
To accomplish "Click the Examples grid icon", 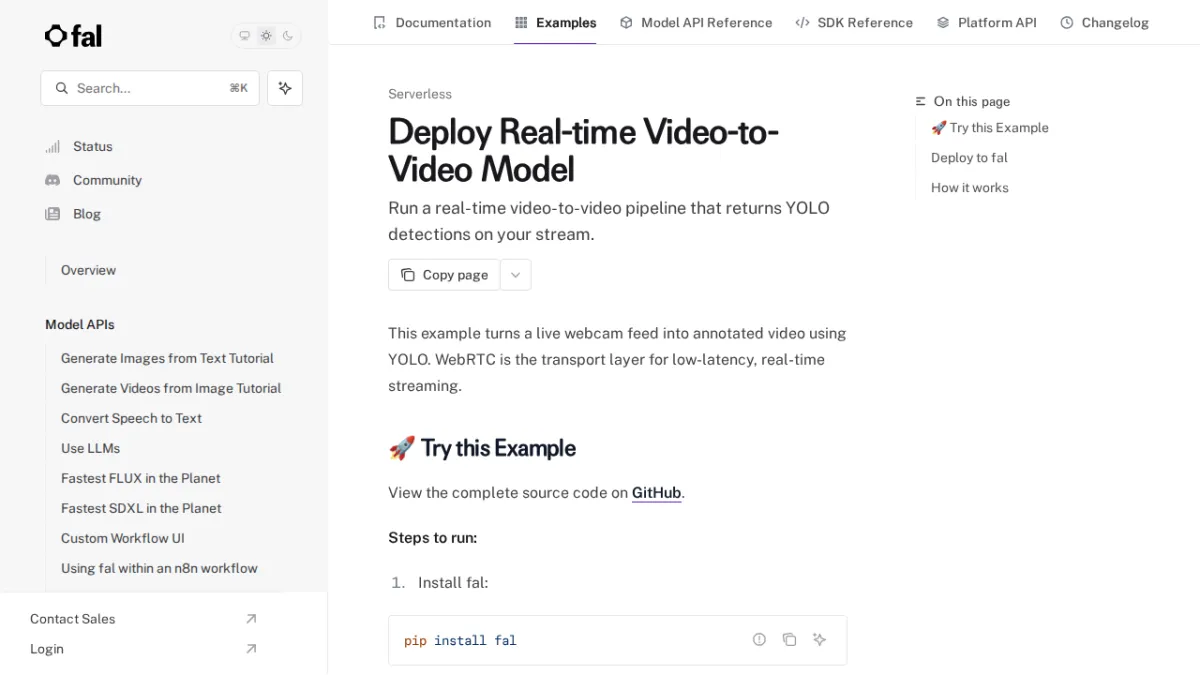I will (x=521, y=22).
